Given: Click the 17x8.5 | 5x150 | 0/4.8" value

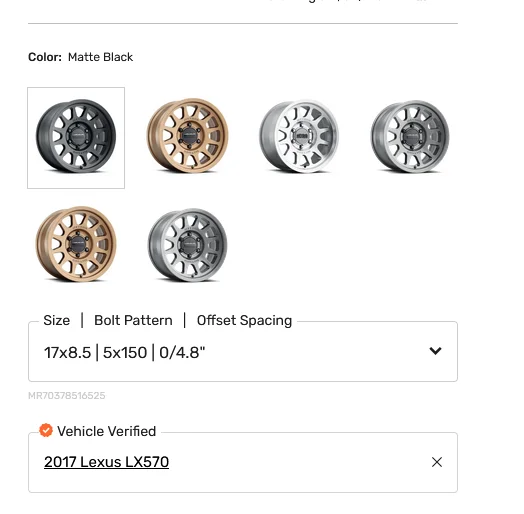Looking at the screenshot, I should click(125, 353).
